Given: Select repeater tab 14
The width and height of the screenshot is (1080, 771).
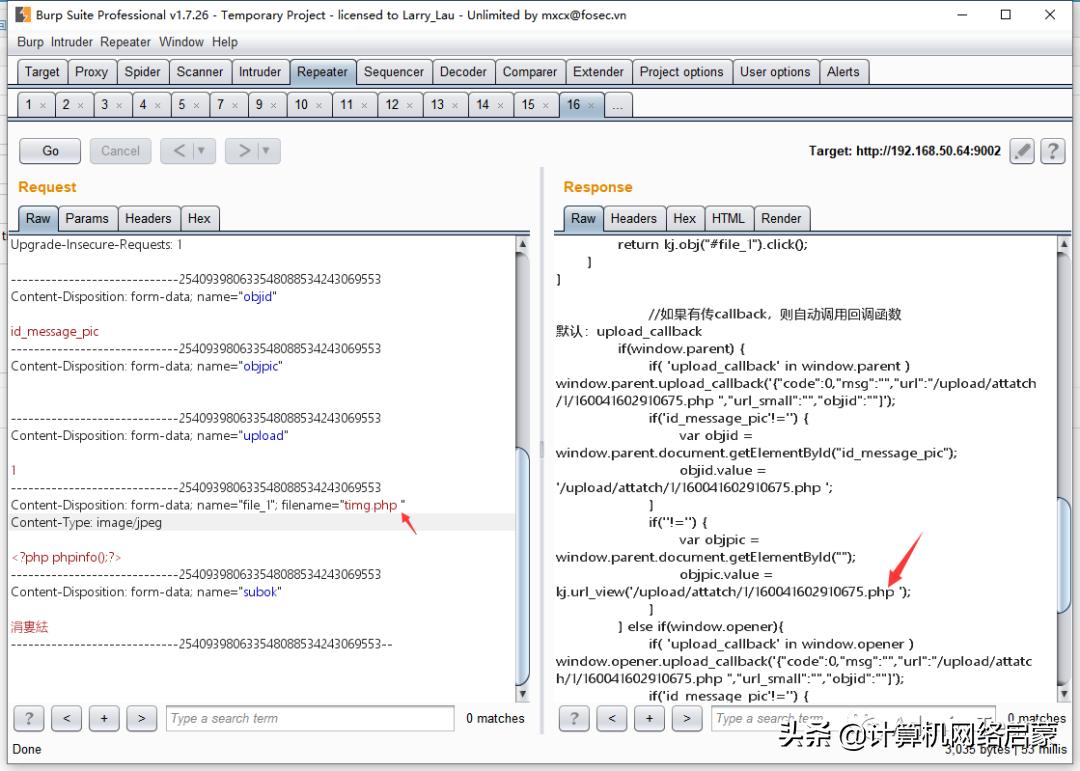Looking at the screenshot, I should [x=490, y=105].
